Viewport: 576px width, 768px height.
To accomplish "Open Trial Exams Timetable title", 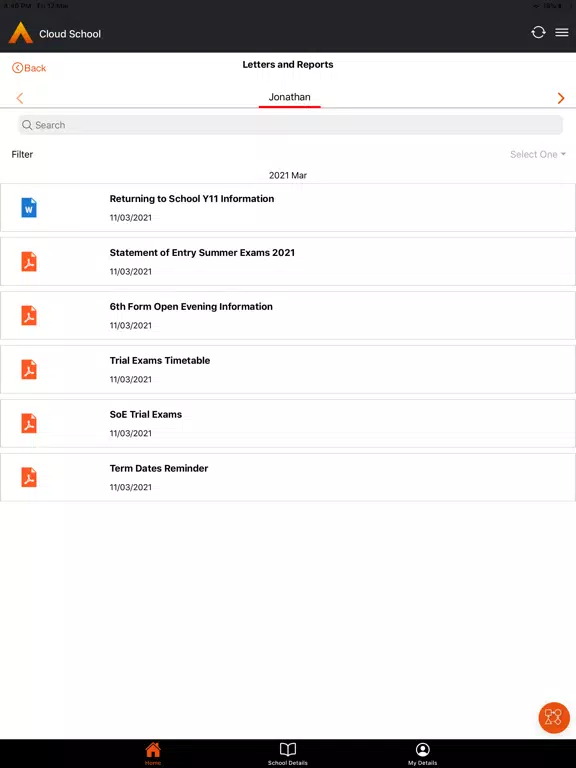I will (x=160, y=360).
